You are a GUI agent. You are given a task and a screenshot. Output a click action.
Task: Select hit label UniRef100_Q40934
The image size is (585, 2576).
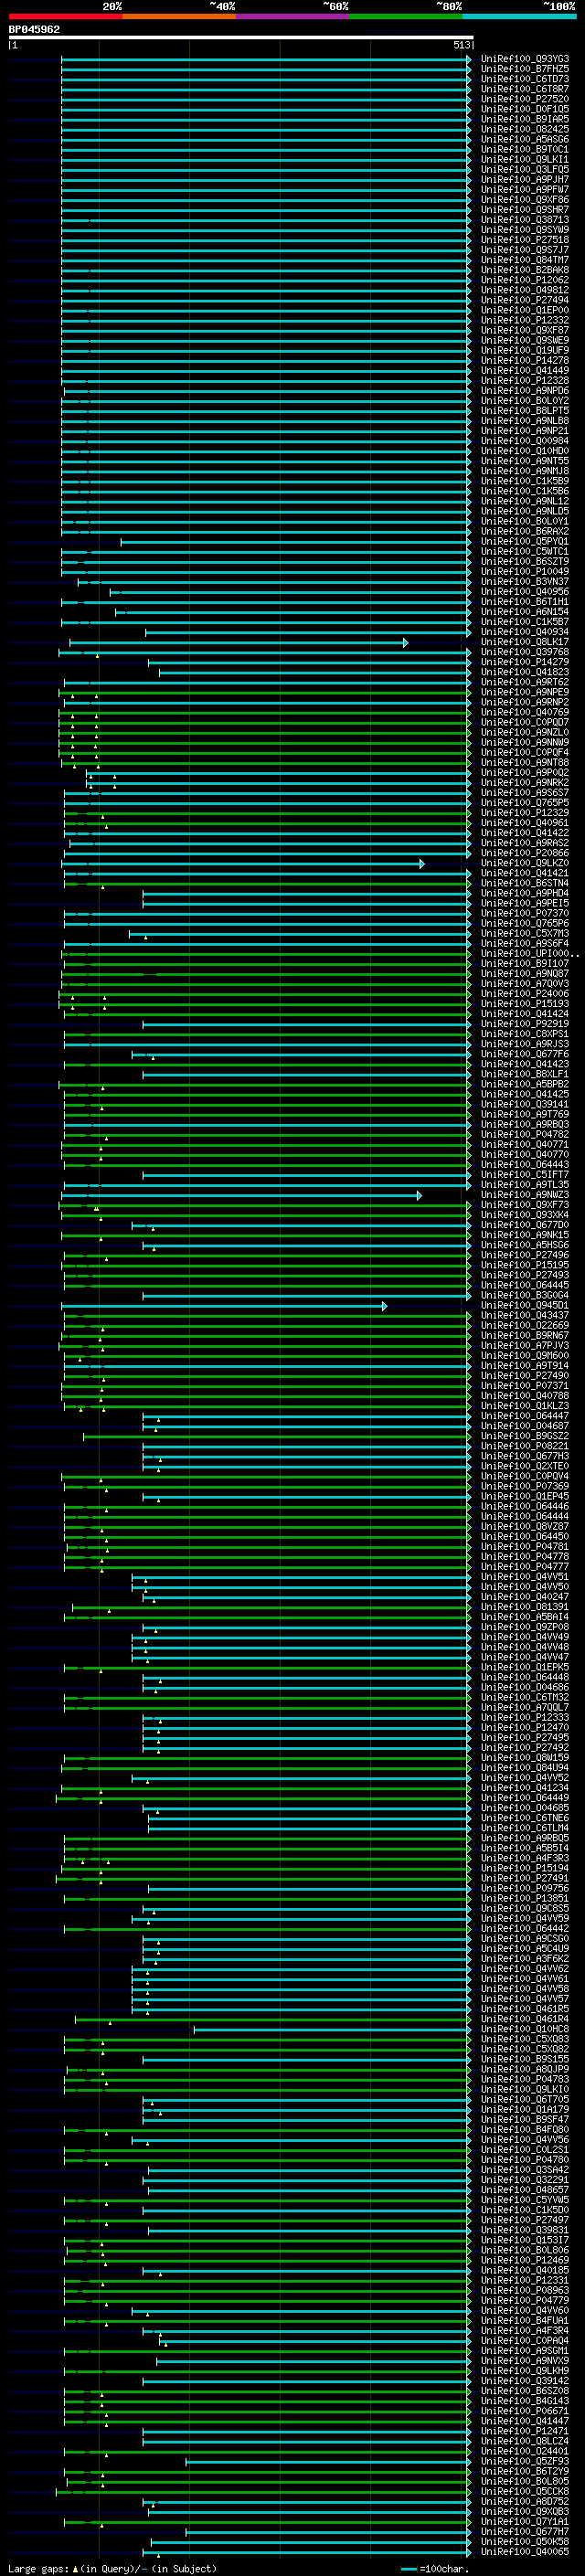point(524,632)
